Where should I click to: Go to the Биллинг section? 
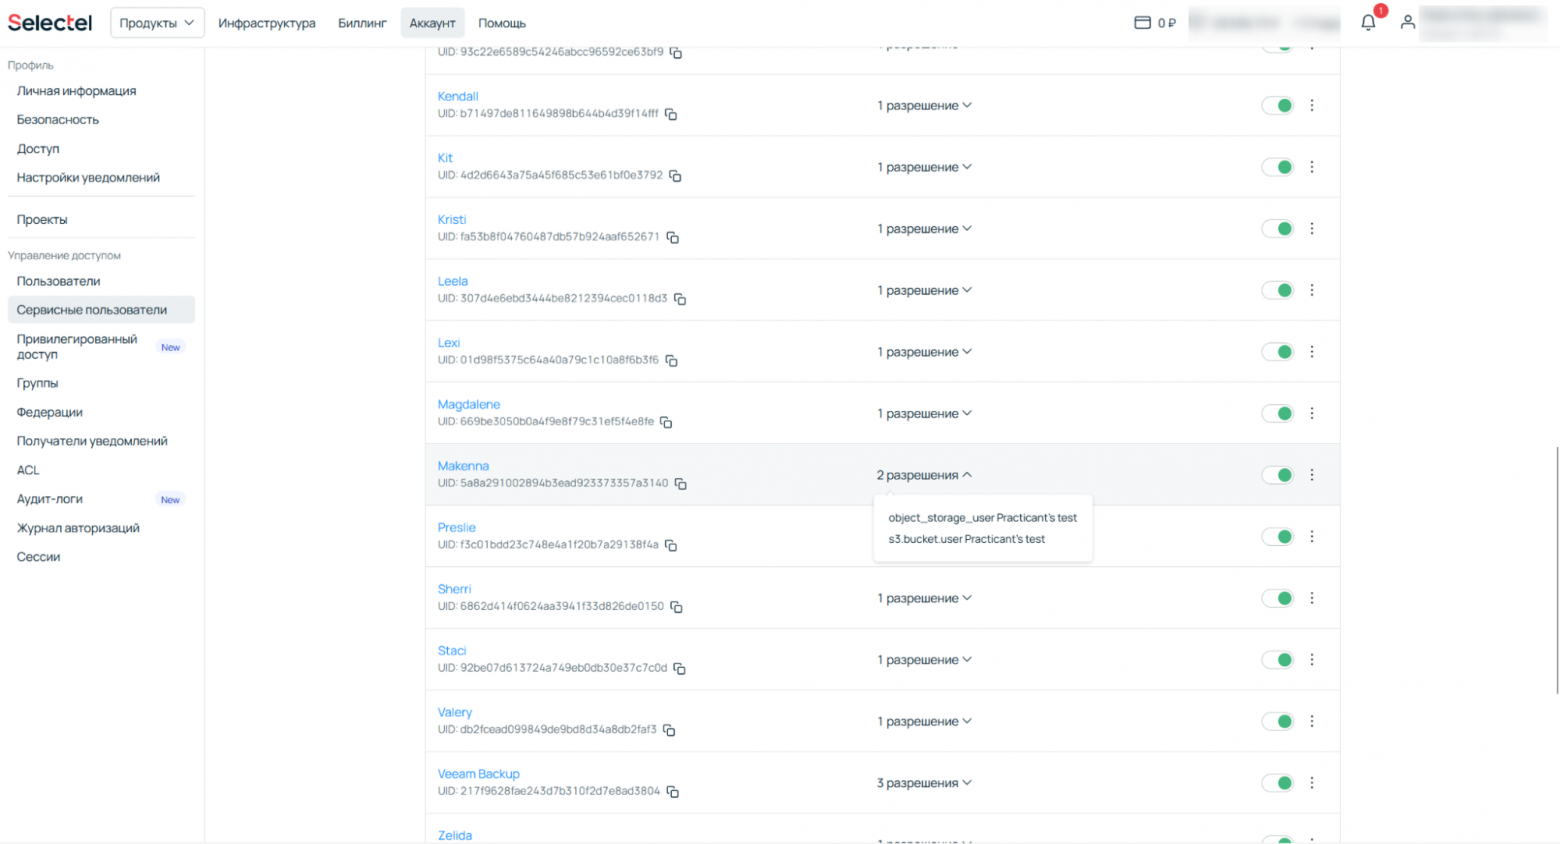tap(362, 23)
